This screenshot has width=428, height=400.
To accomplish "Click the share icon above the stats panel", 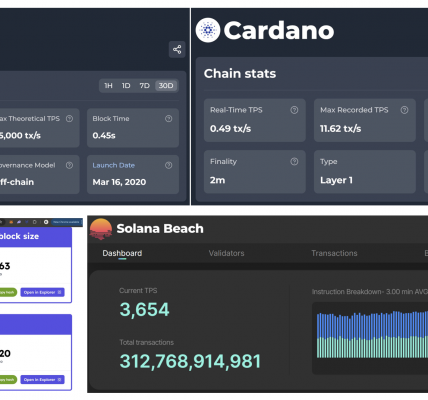I will point(177,50).
